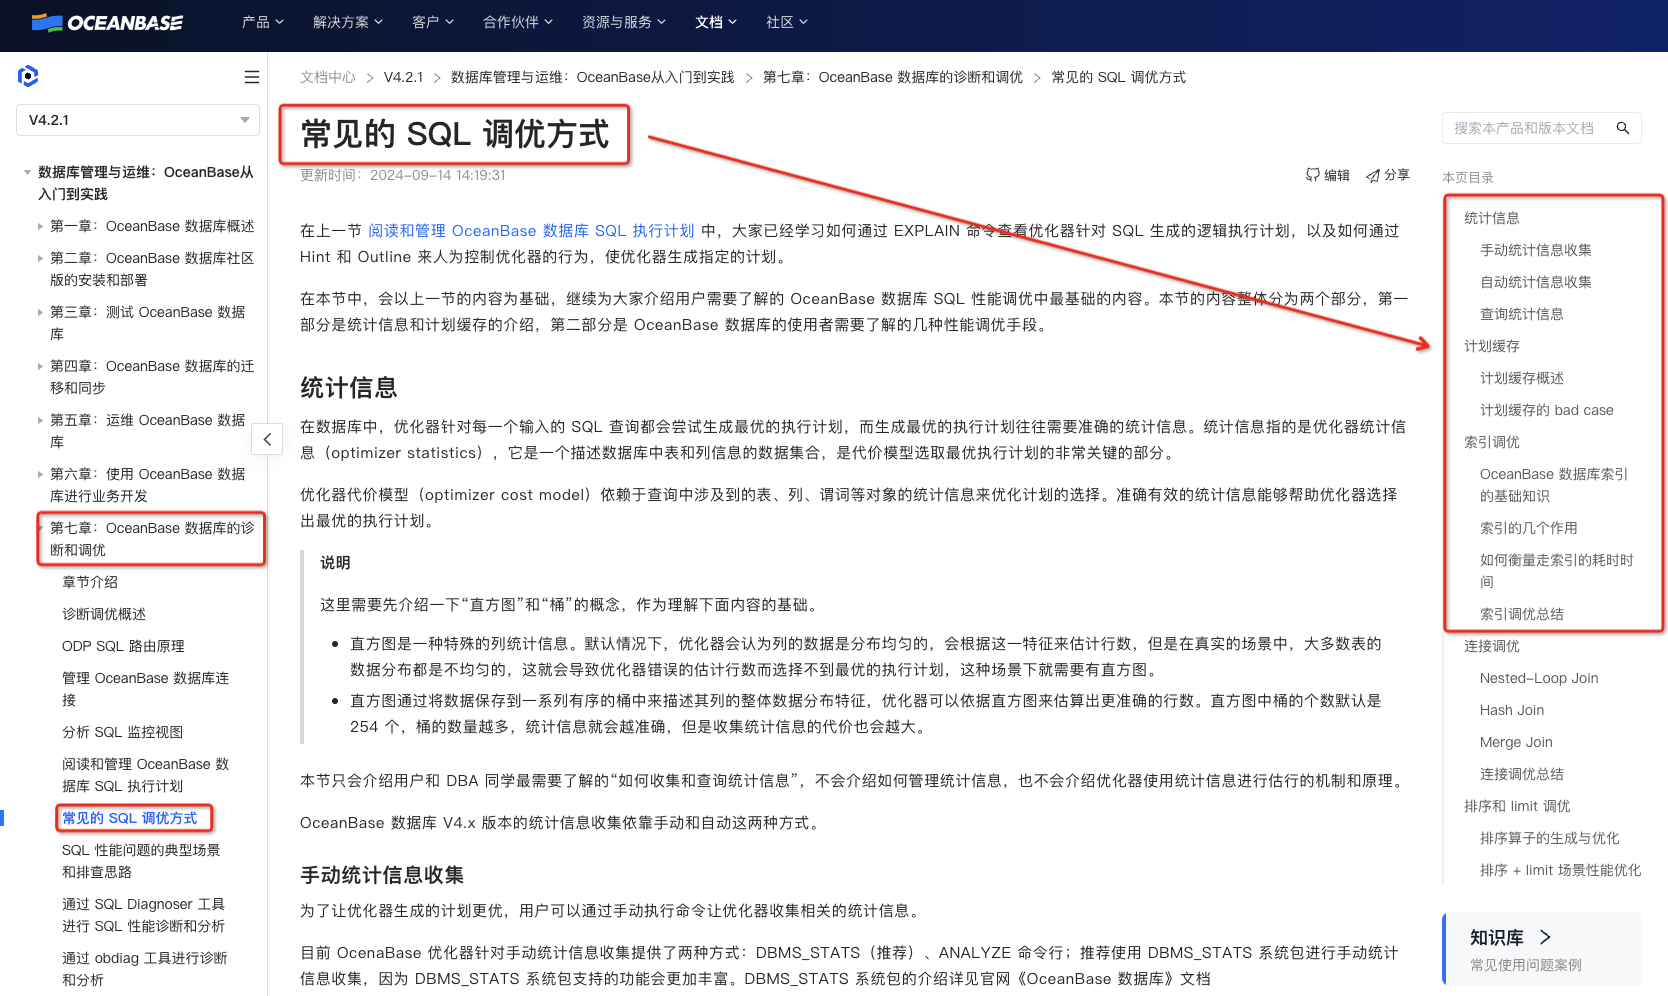Click the 文档中心 breadcrumb link
Viewport: 1668px width, 996px height.
[326, 76]
